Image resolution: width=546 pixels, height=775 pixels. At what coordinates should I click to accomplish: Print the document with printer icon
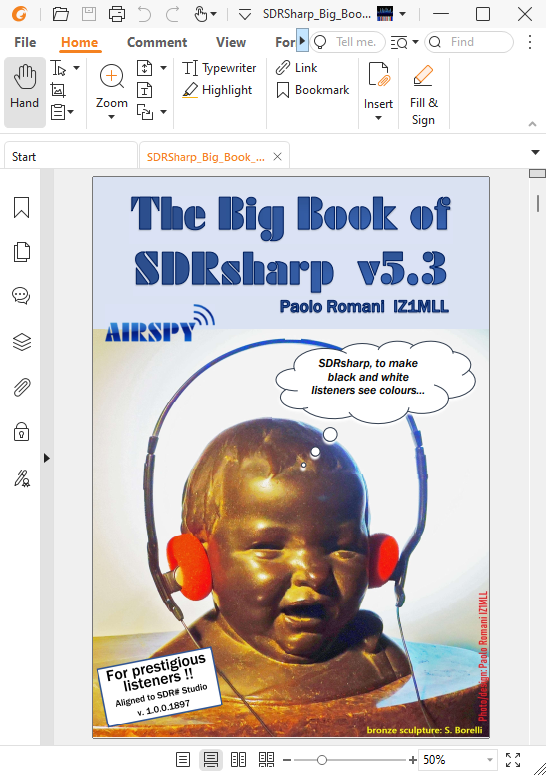click(117, 14)
